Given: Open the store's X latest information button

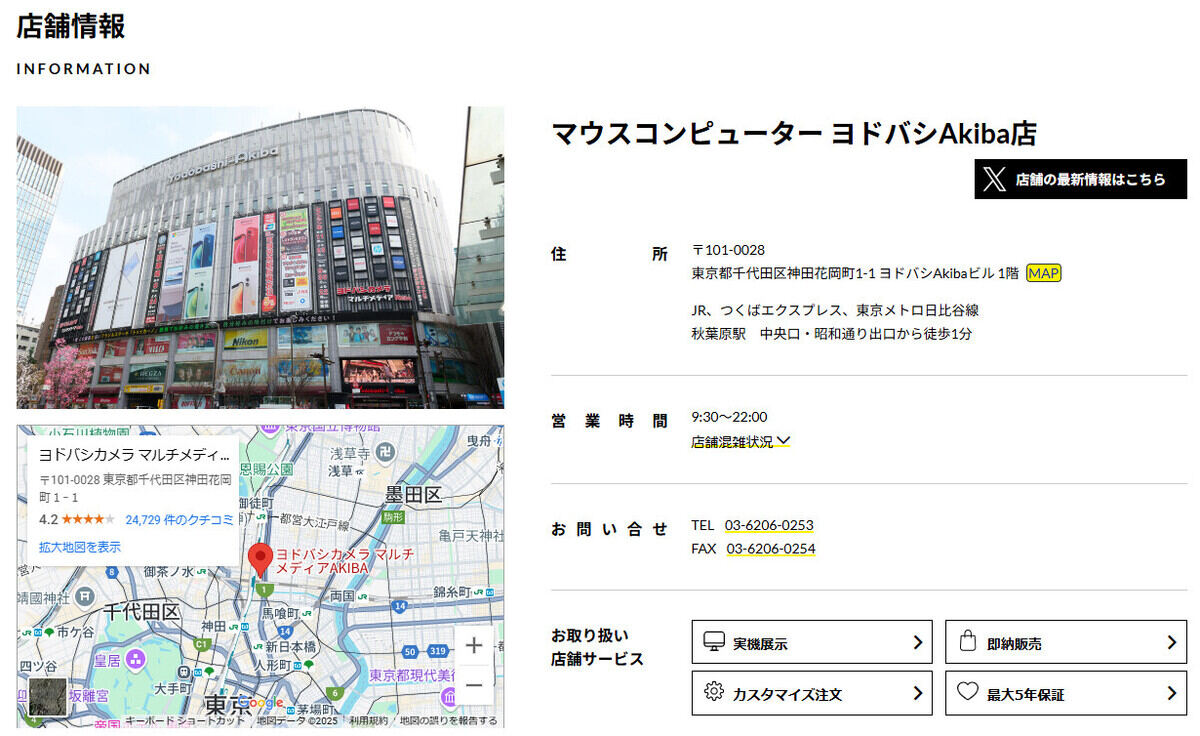Looking at the screenshot, I should click(1080, 179).
